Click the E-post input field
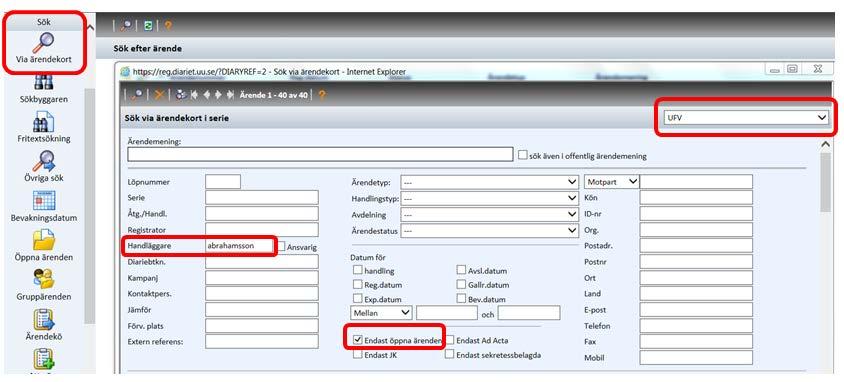 (x=696, y=310)
